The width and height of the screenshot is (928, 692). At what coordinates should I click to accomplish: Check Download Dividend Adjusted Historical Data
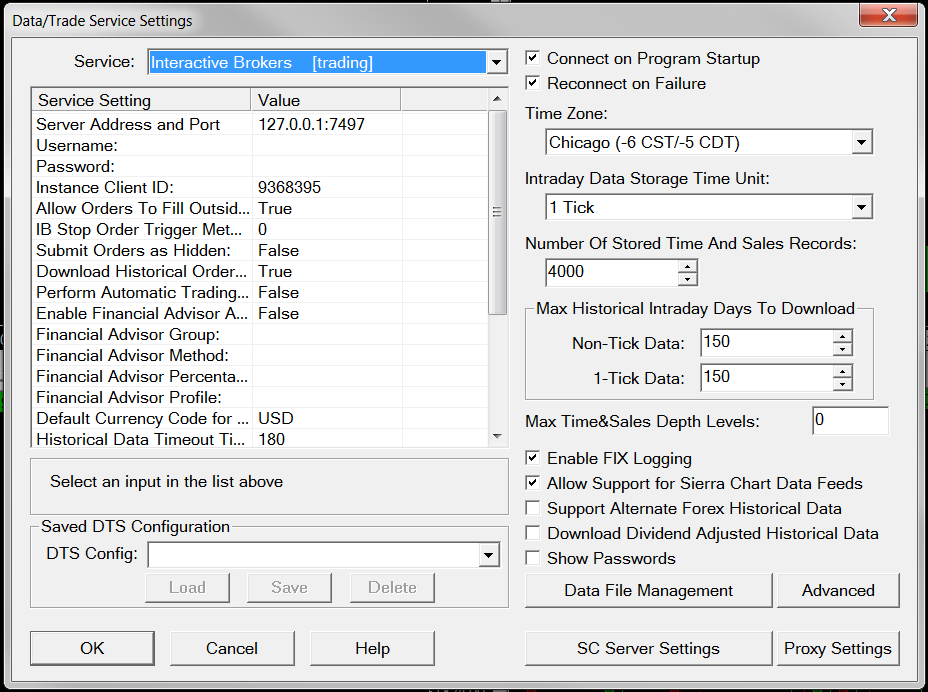coord(533,533)
